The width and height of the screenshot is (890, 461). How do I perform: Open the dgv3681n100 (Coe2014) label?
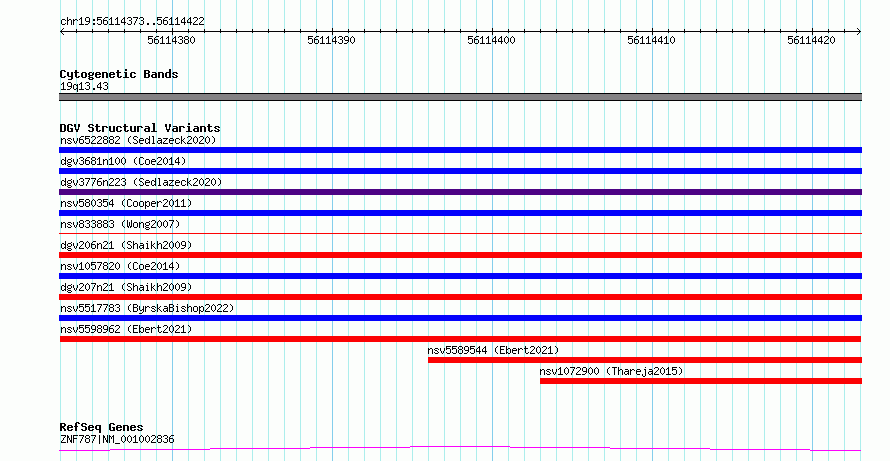pos(123,161)
